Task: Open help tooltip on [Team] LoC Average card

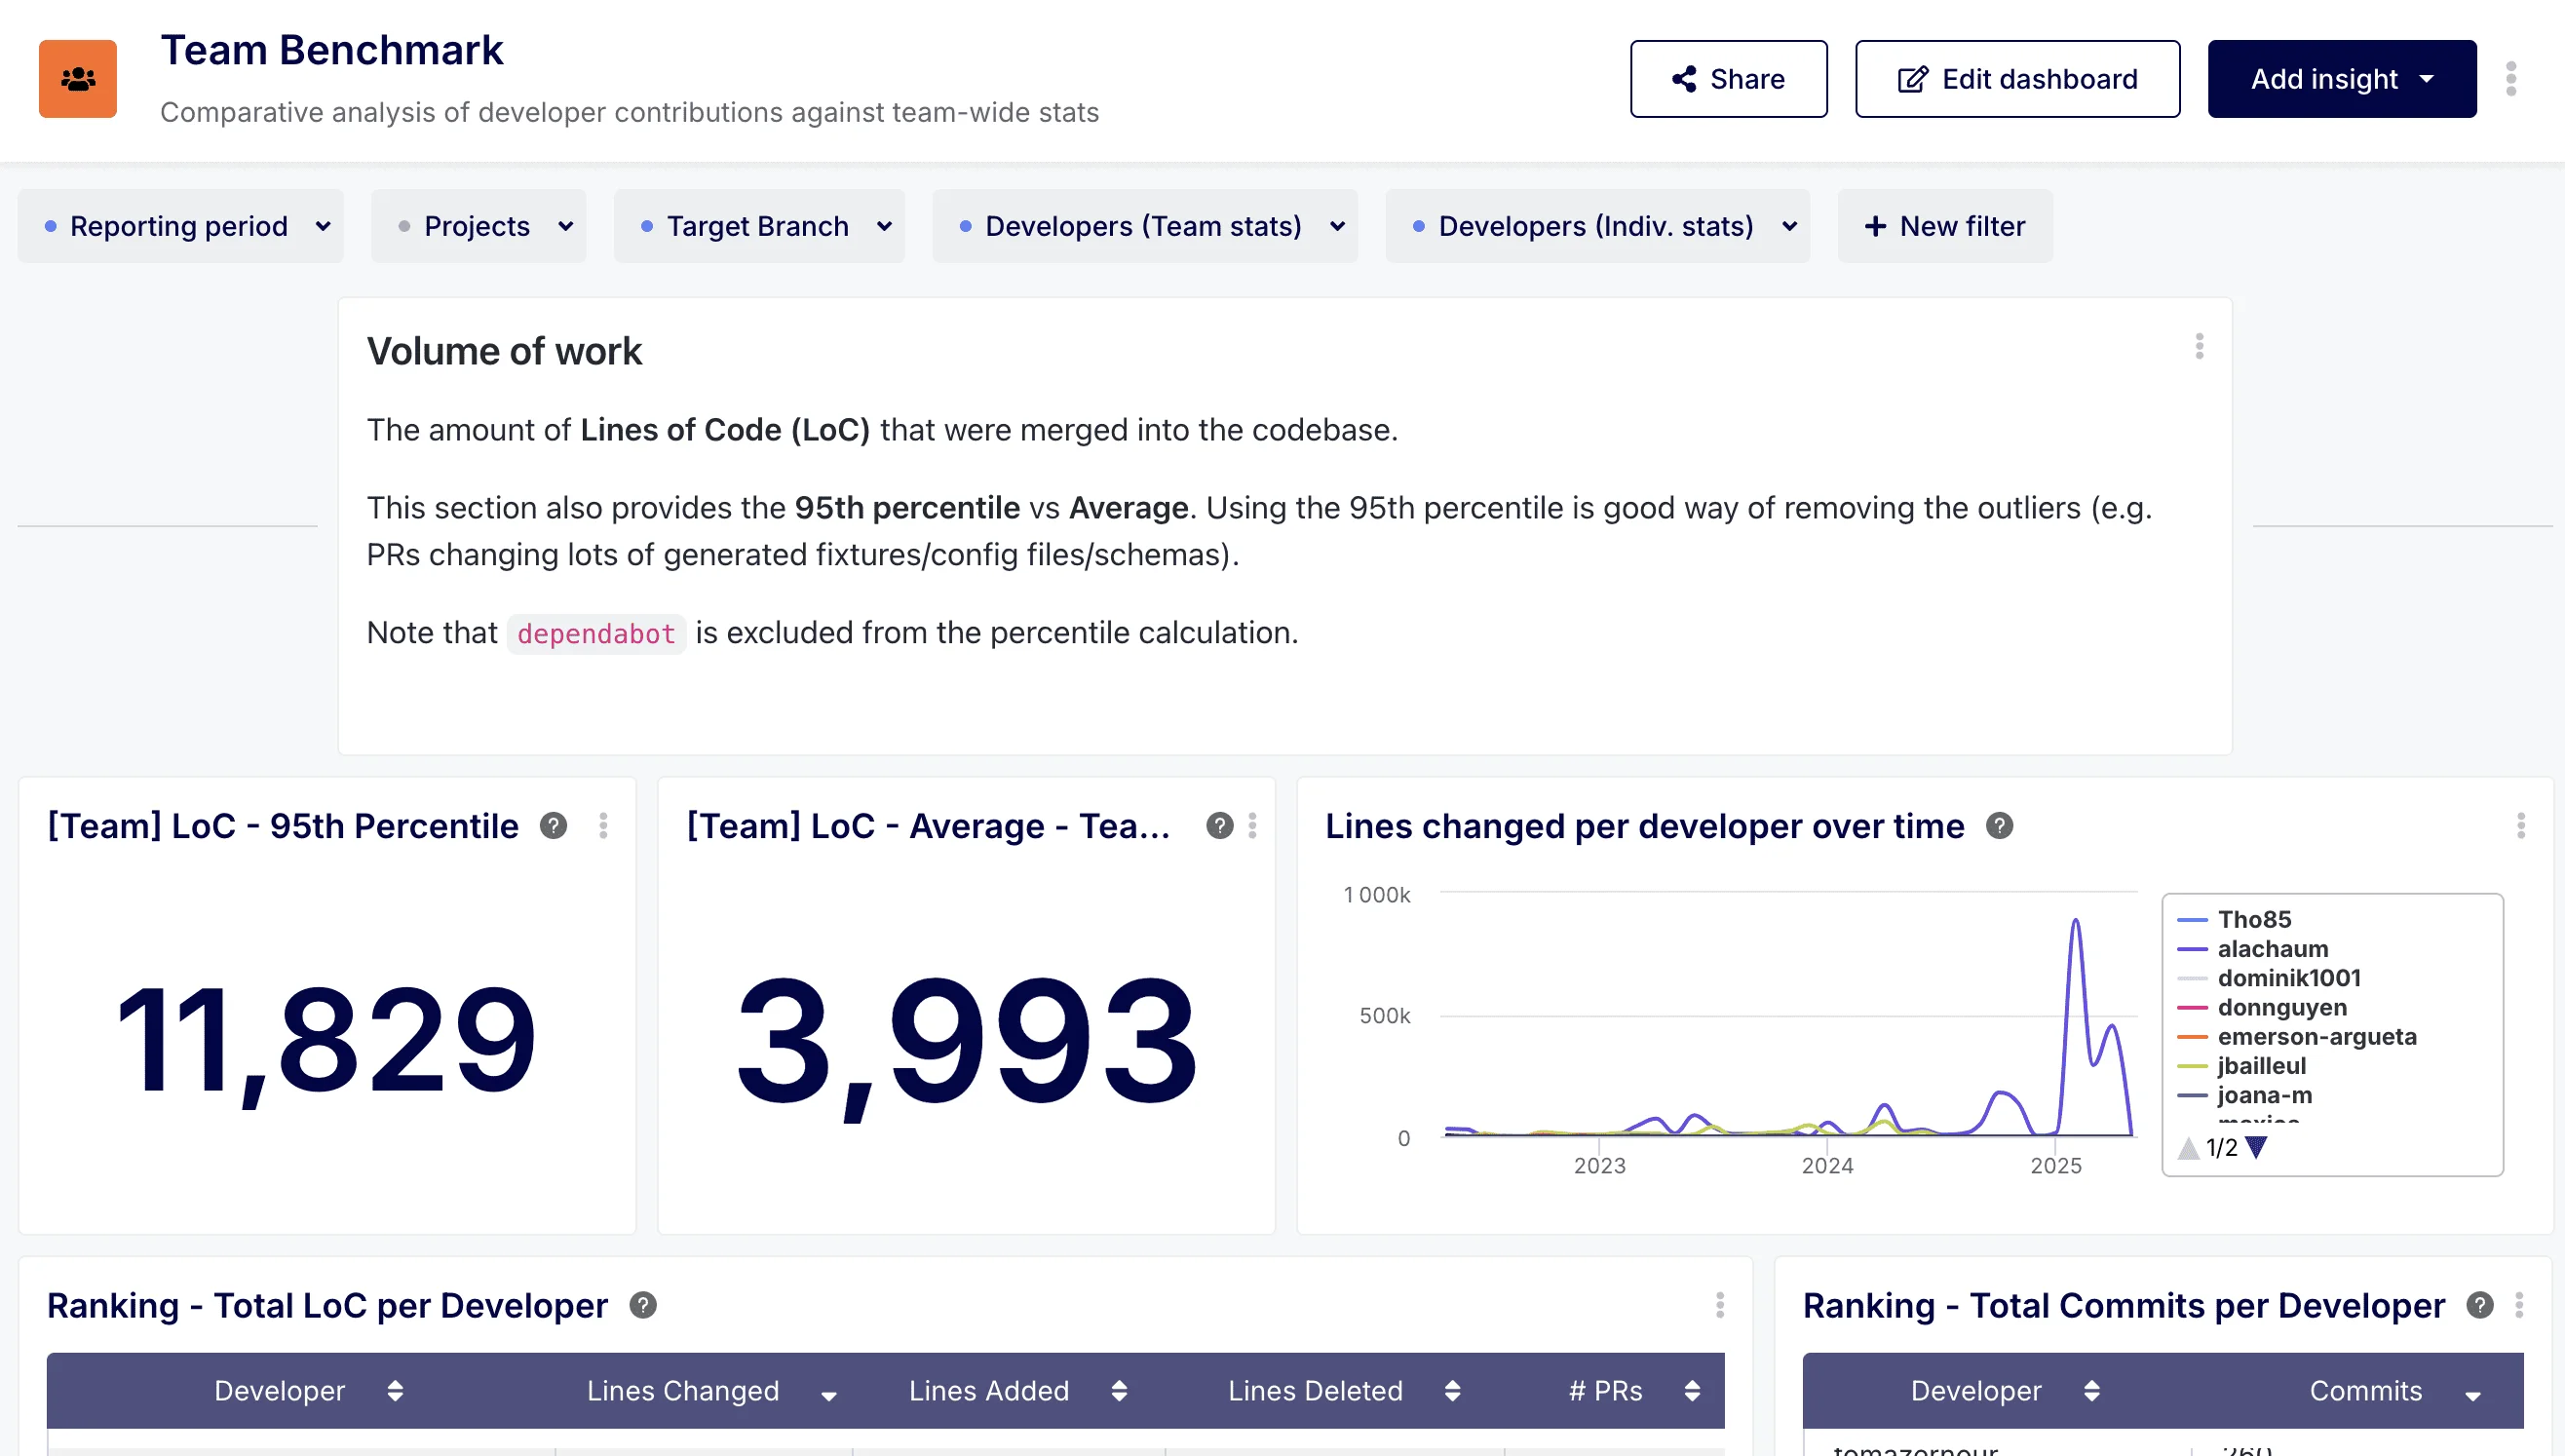Action: tap(1220, 825)
